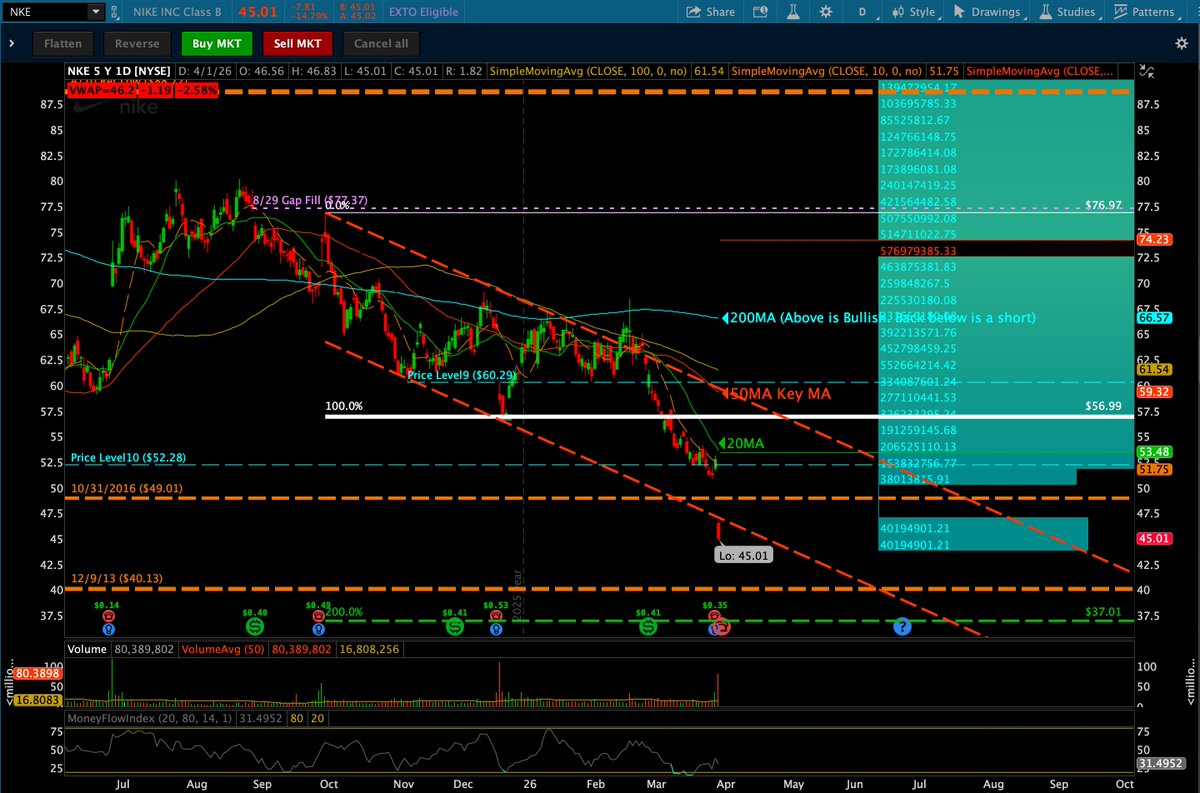The height and width of the screenshot is (793, 1200).
Task: Click the Reverse button
Action: [137, 43]
